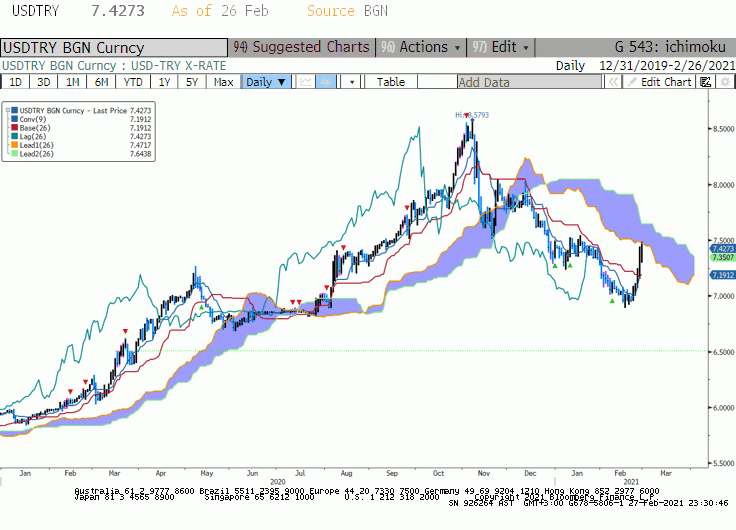Click the Conv(9) blue color swatch
This screenshot has width=736, height=530.
tap(15, 119)
